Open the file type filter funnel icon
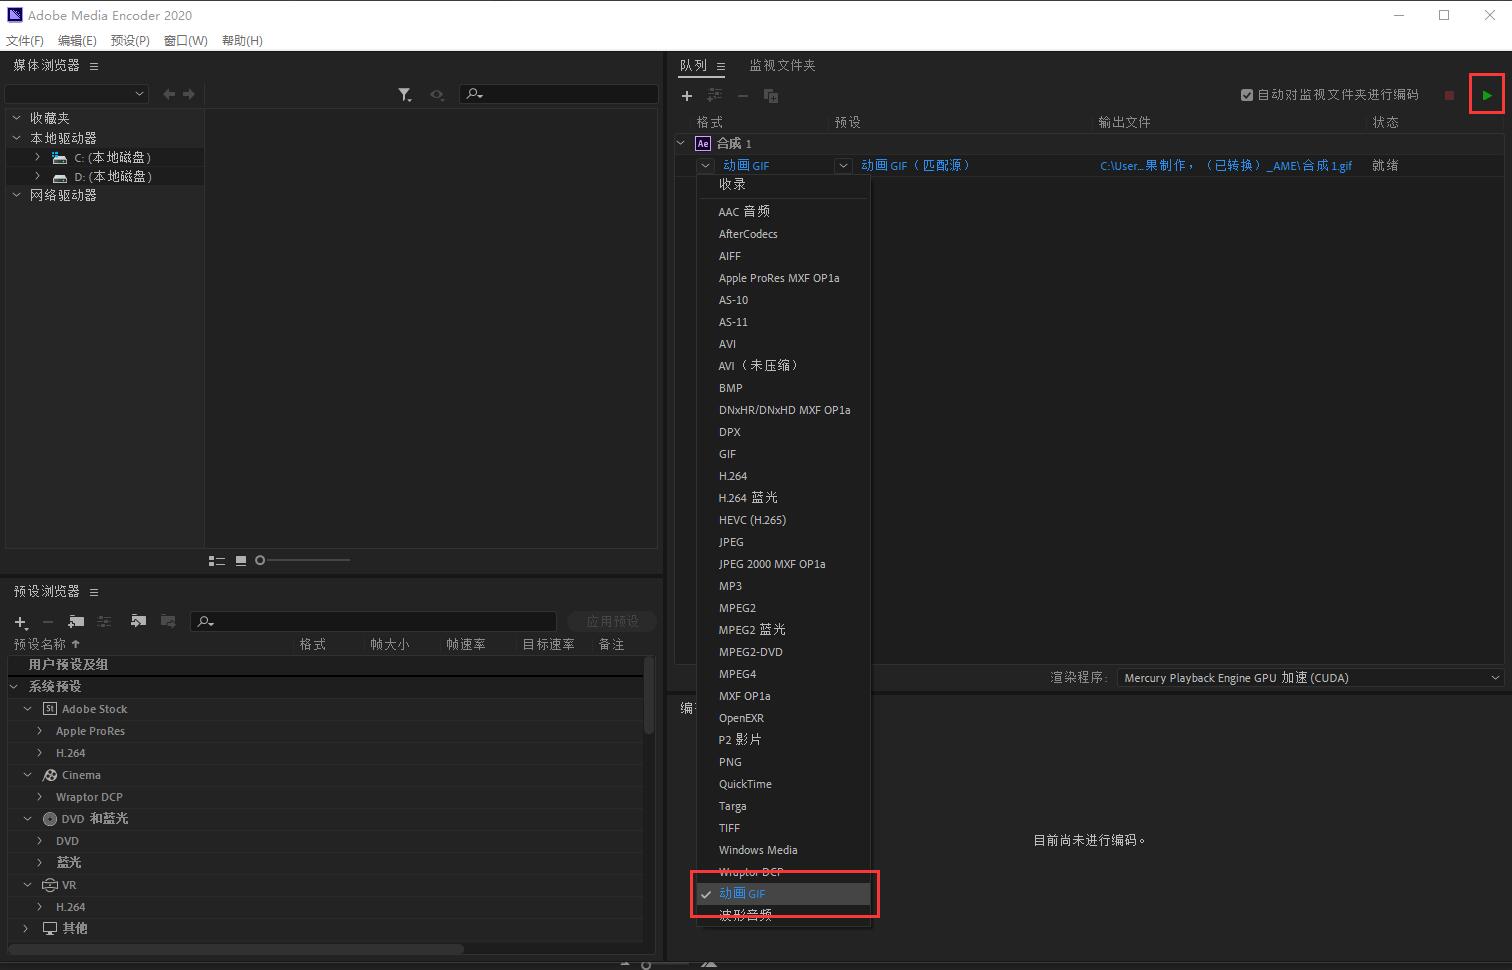The image size is (1512, 970). coord(405,95)
